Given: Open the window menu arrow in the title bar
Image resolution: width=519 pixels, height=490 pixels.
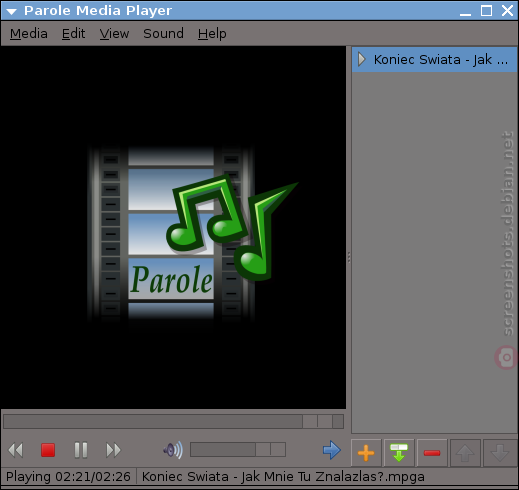Looking at the screenshot, I should click(11, 12).
